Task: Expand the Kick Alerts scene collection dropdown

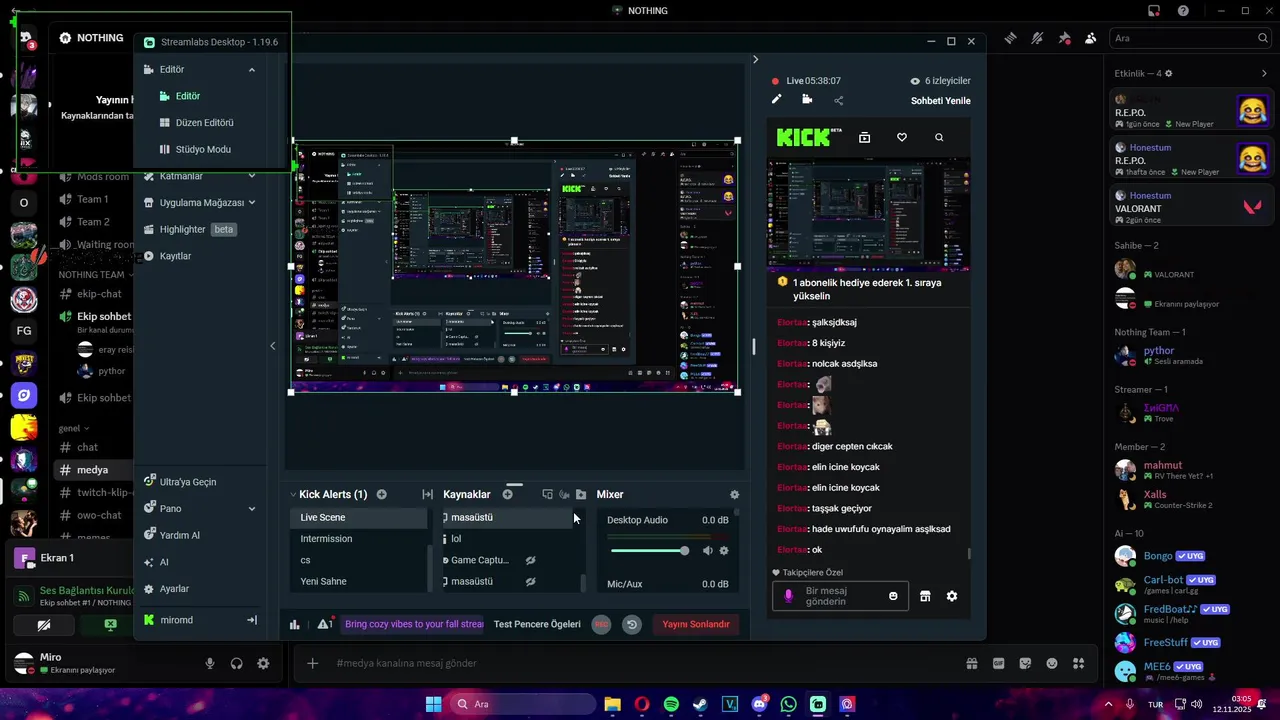Action: [293, 494]
